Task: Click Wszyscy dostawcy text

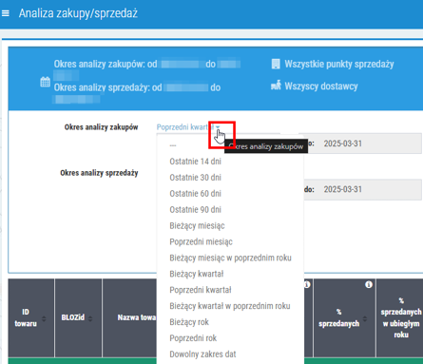Action: tap(321, 86)
